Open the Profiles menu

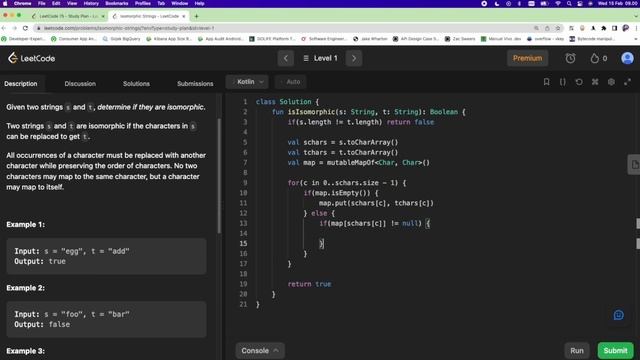click(143, 3)
